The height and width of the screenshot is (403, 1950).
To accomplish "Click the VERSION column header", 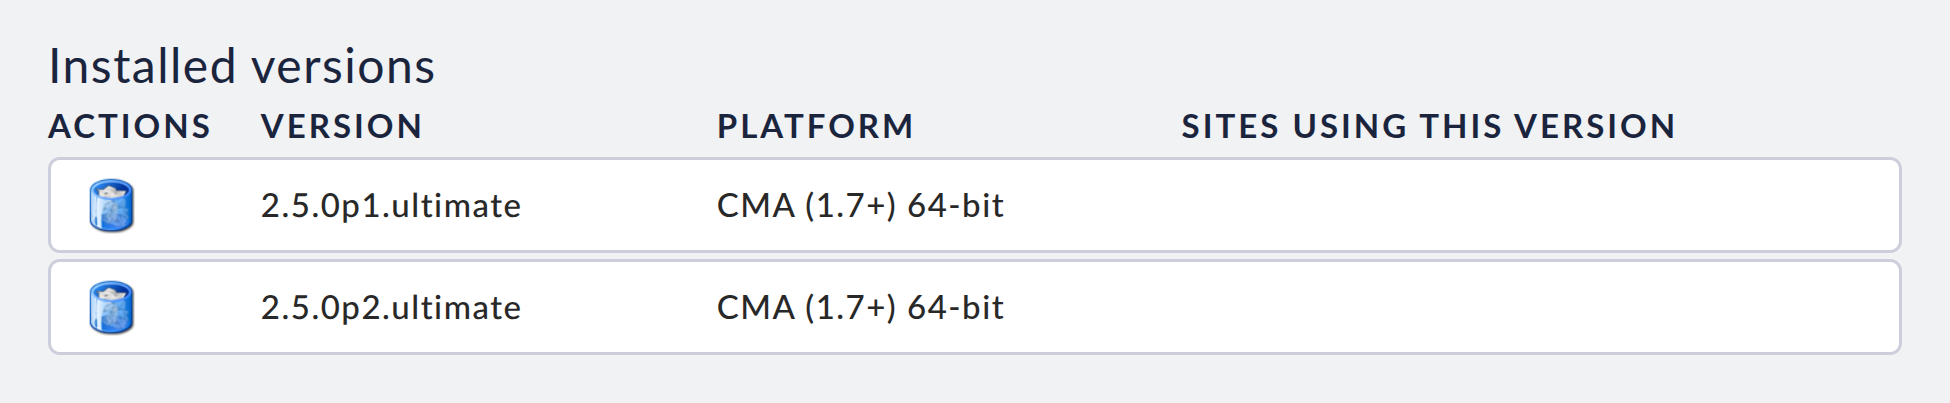I will 341,127.
